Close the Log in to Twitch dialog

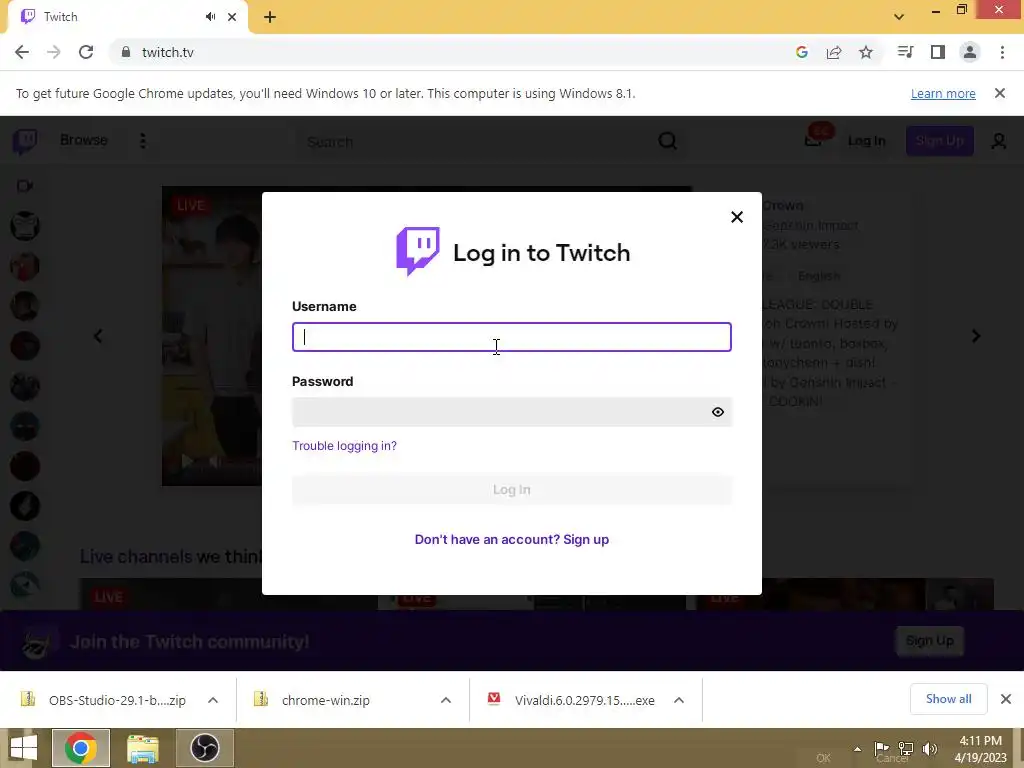(737, 217)
